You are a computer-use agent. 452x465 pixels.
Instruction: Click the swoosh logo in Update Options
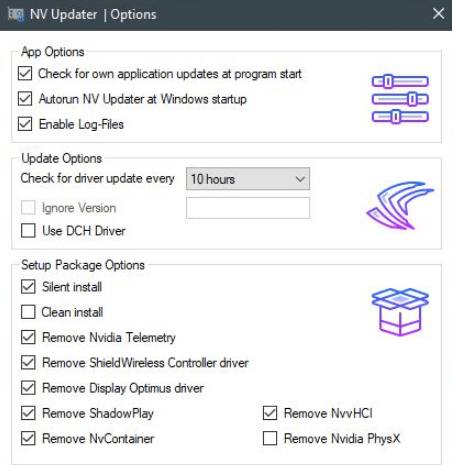(400, 205)
